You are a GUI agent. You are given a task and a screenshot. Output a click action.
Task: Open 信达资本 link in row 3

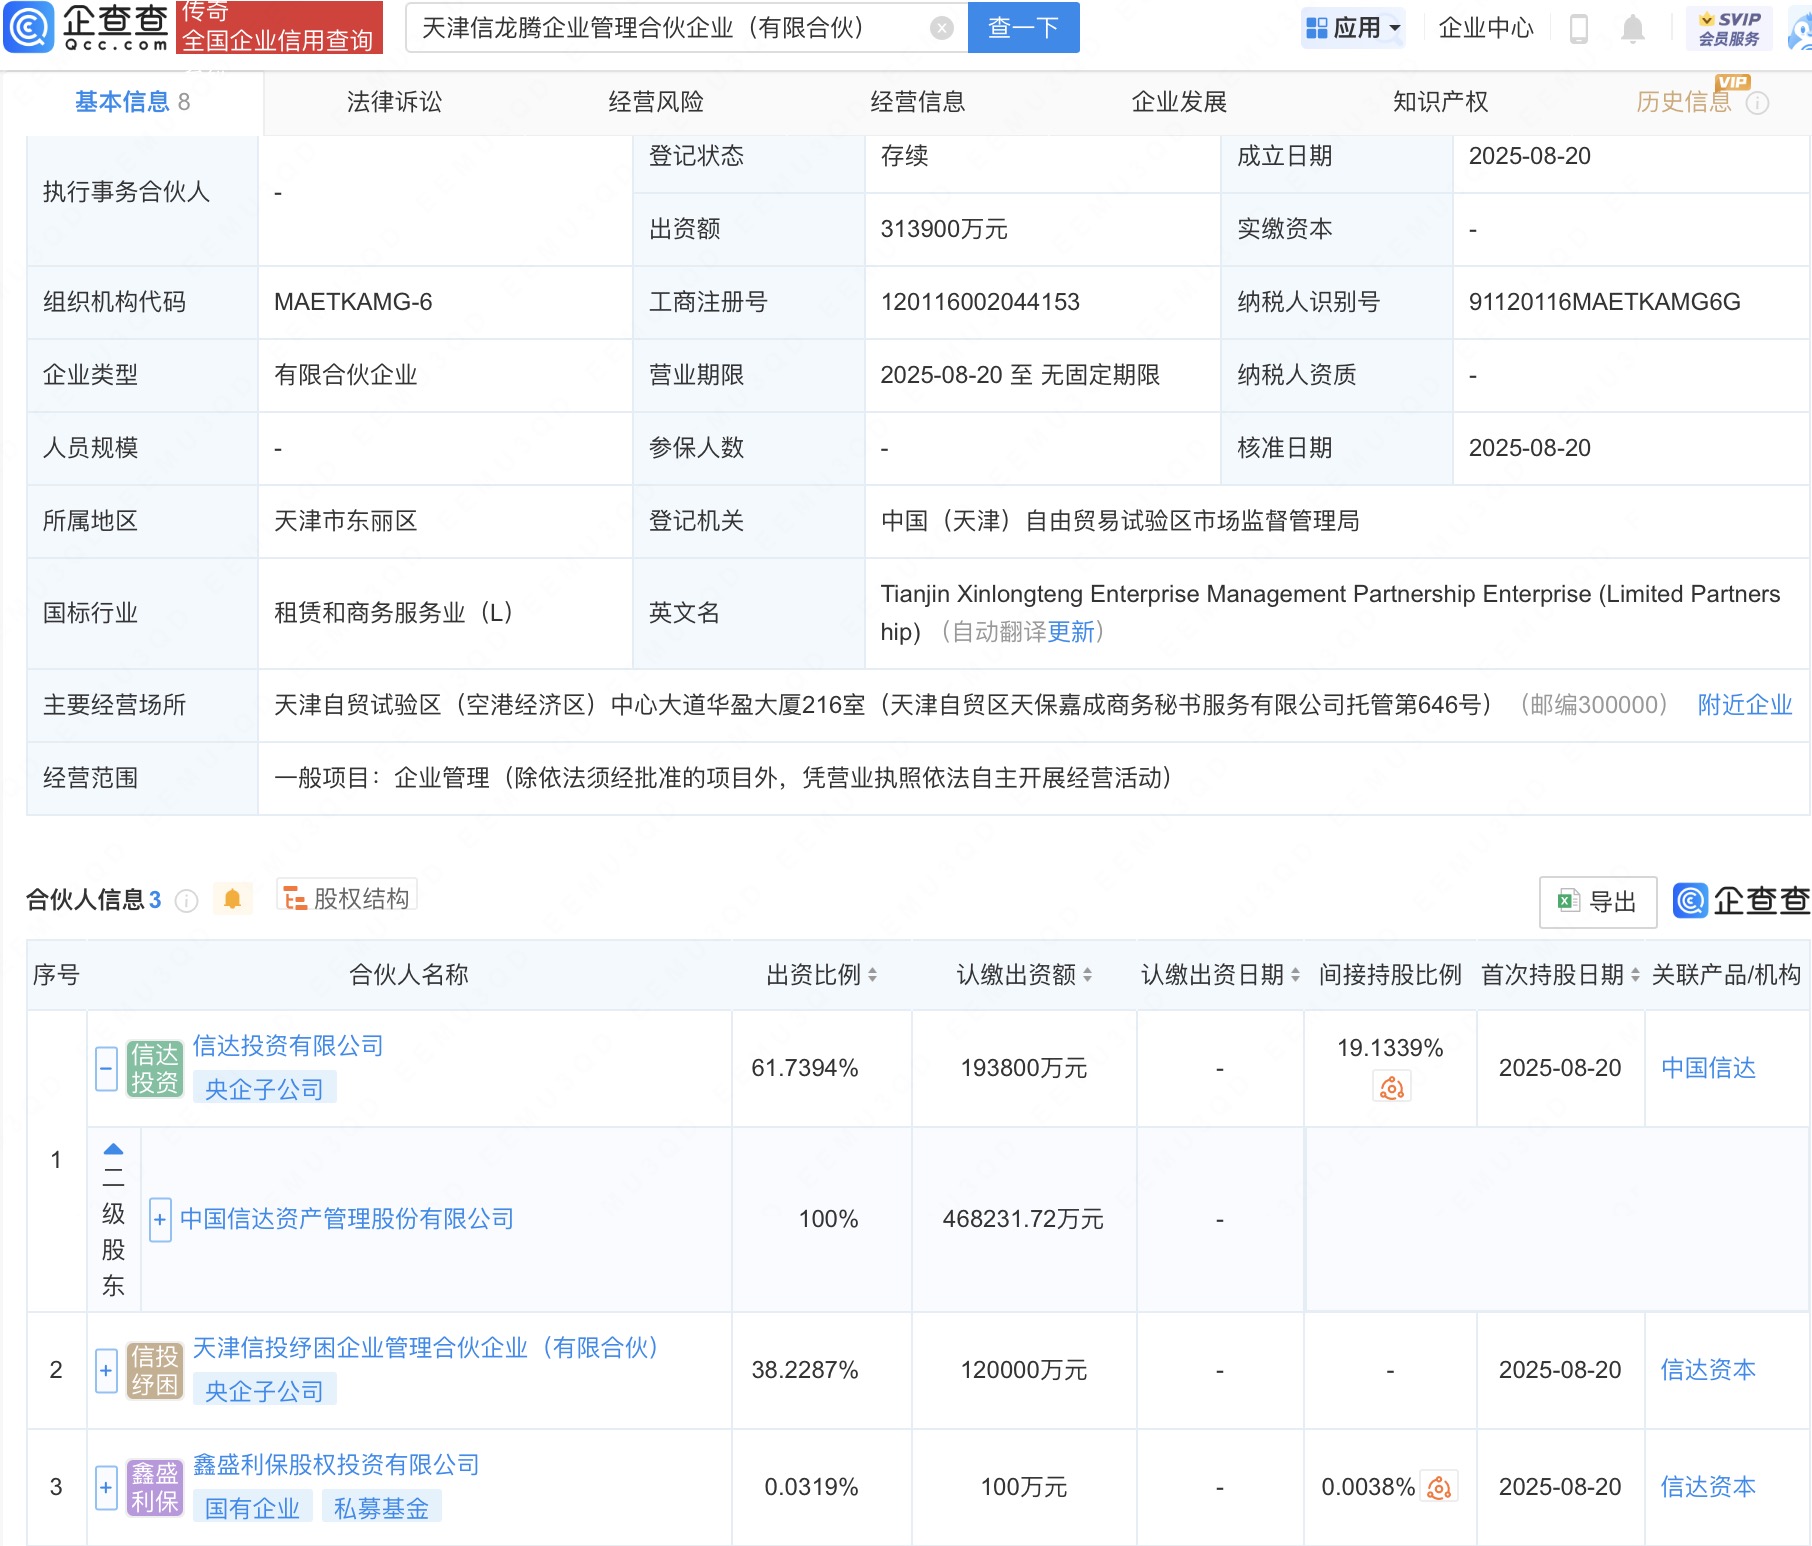1708,1487
